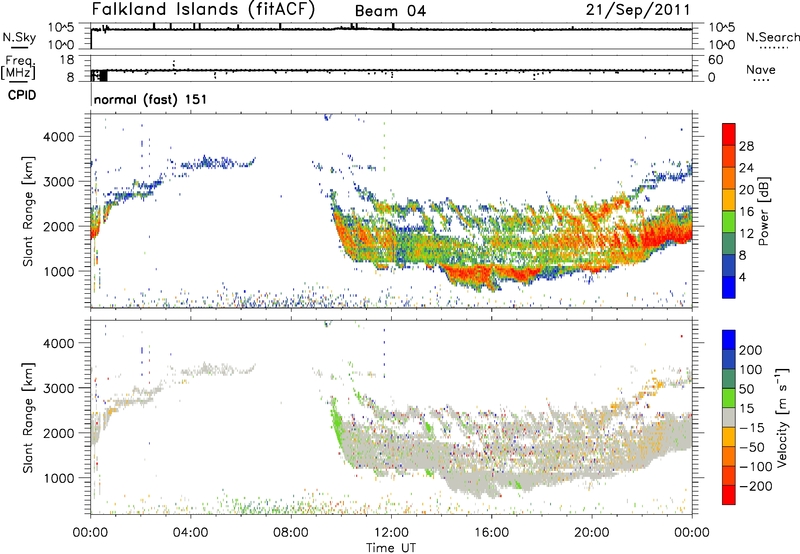Click the 'normal (fast) 151' mode text
The image size is (800, 554).
tap(149, 100)
